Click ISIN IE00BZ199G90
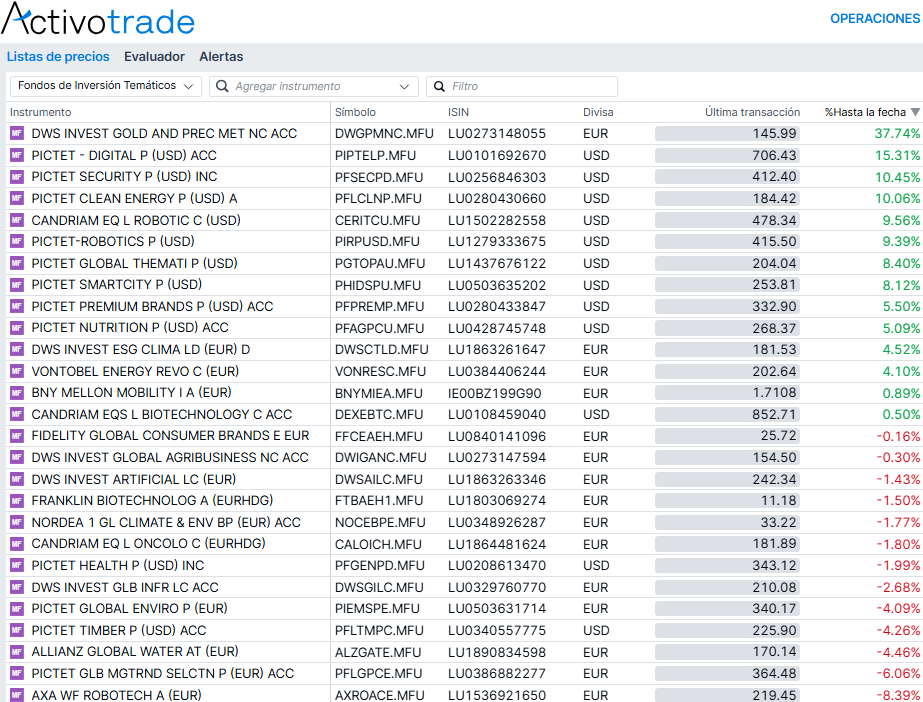923x702 pixels. coord(494,393)
